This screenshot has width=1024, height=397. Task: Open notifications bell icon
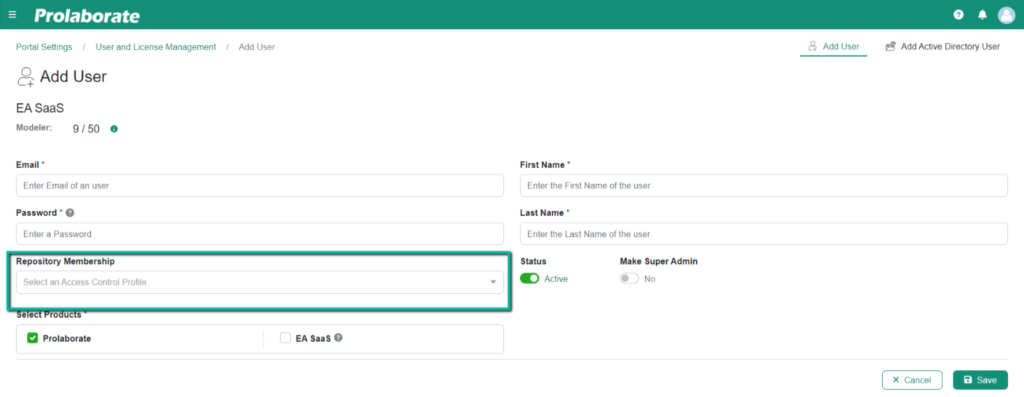tap(982, 15)
